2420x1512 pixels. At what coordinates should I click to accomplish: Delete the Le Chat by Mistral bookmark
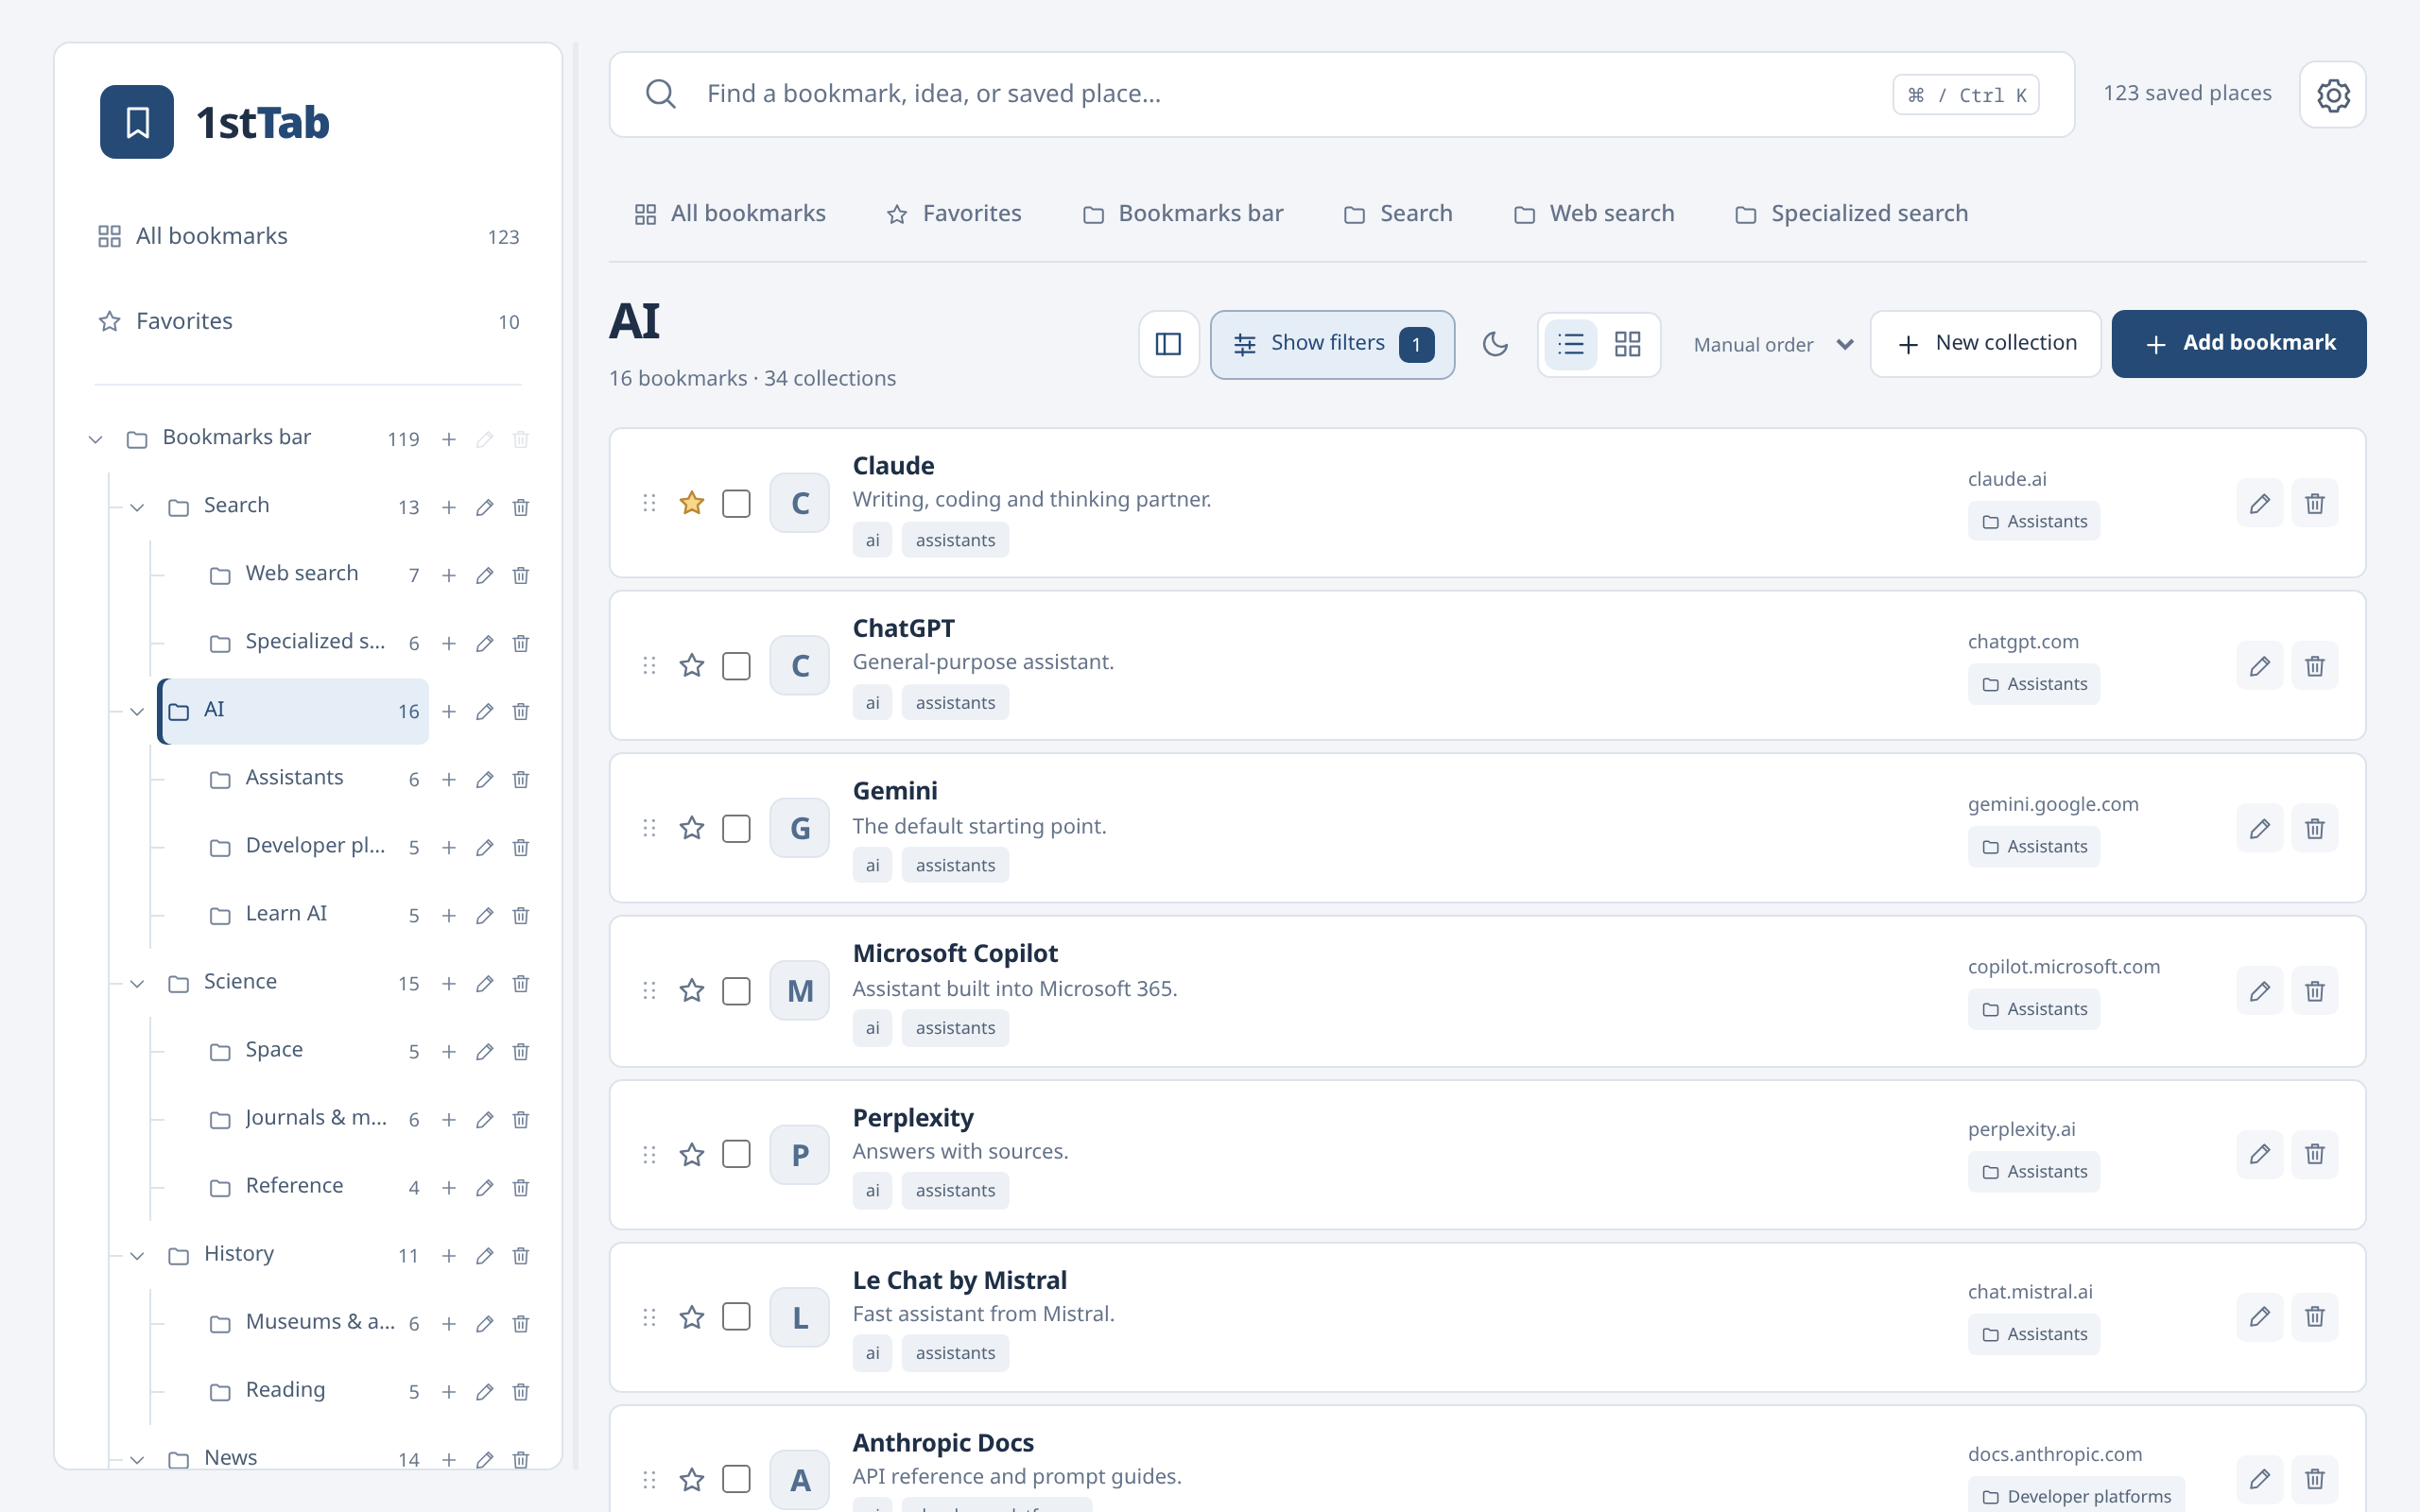point(2314,1316)
